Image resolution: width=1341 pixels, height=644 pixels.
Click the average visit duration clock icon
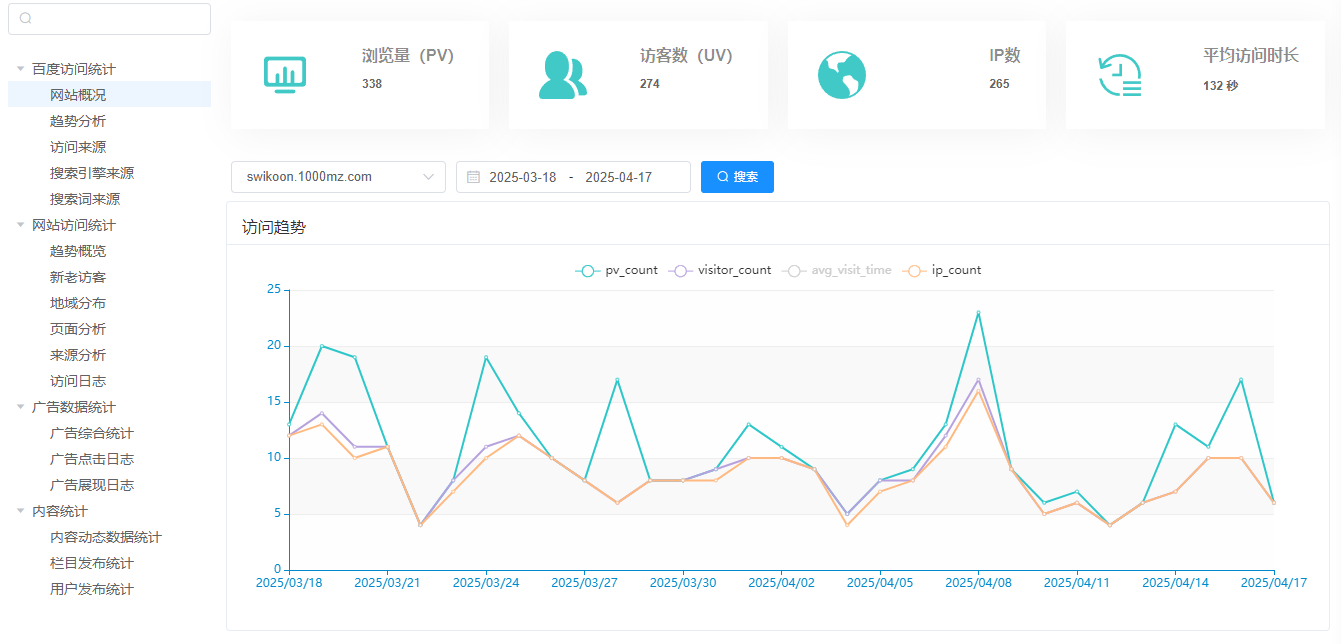point(1120,76)
